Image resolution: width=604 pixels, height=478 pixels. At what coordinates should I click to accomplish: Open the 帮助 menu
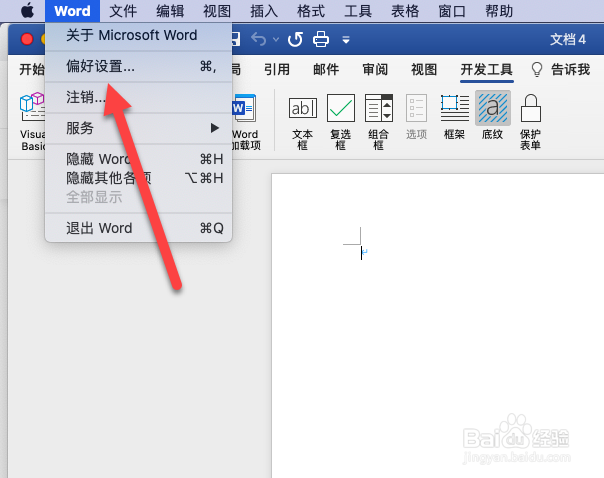499,11
